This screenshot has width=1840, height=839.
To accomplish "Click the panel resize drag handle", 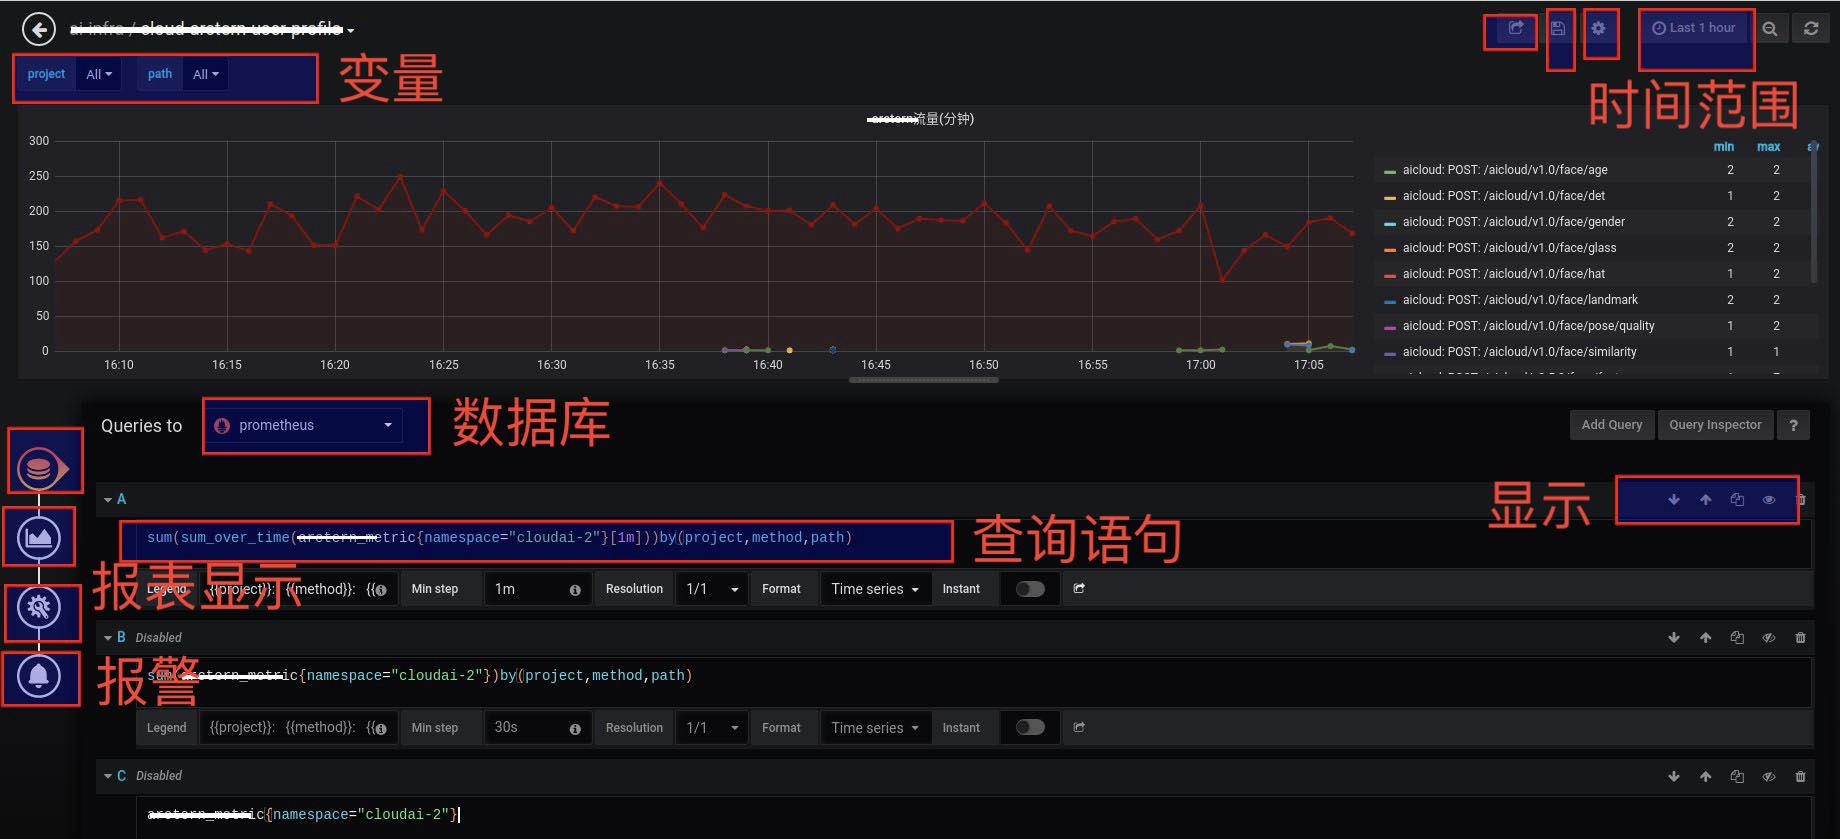I will point(923,380).
